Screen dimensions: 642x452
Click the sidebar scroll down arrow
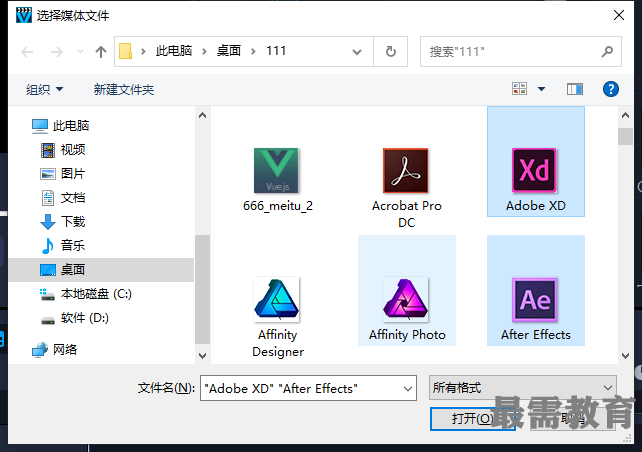(x=202, y=355)
